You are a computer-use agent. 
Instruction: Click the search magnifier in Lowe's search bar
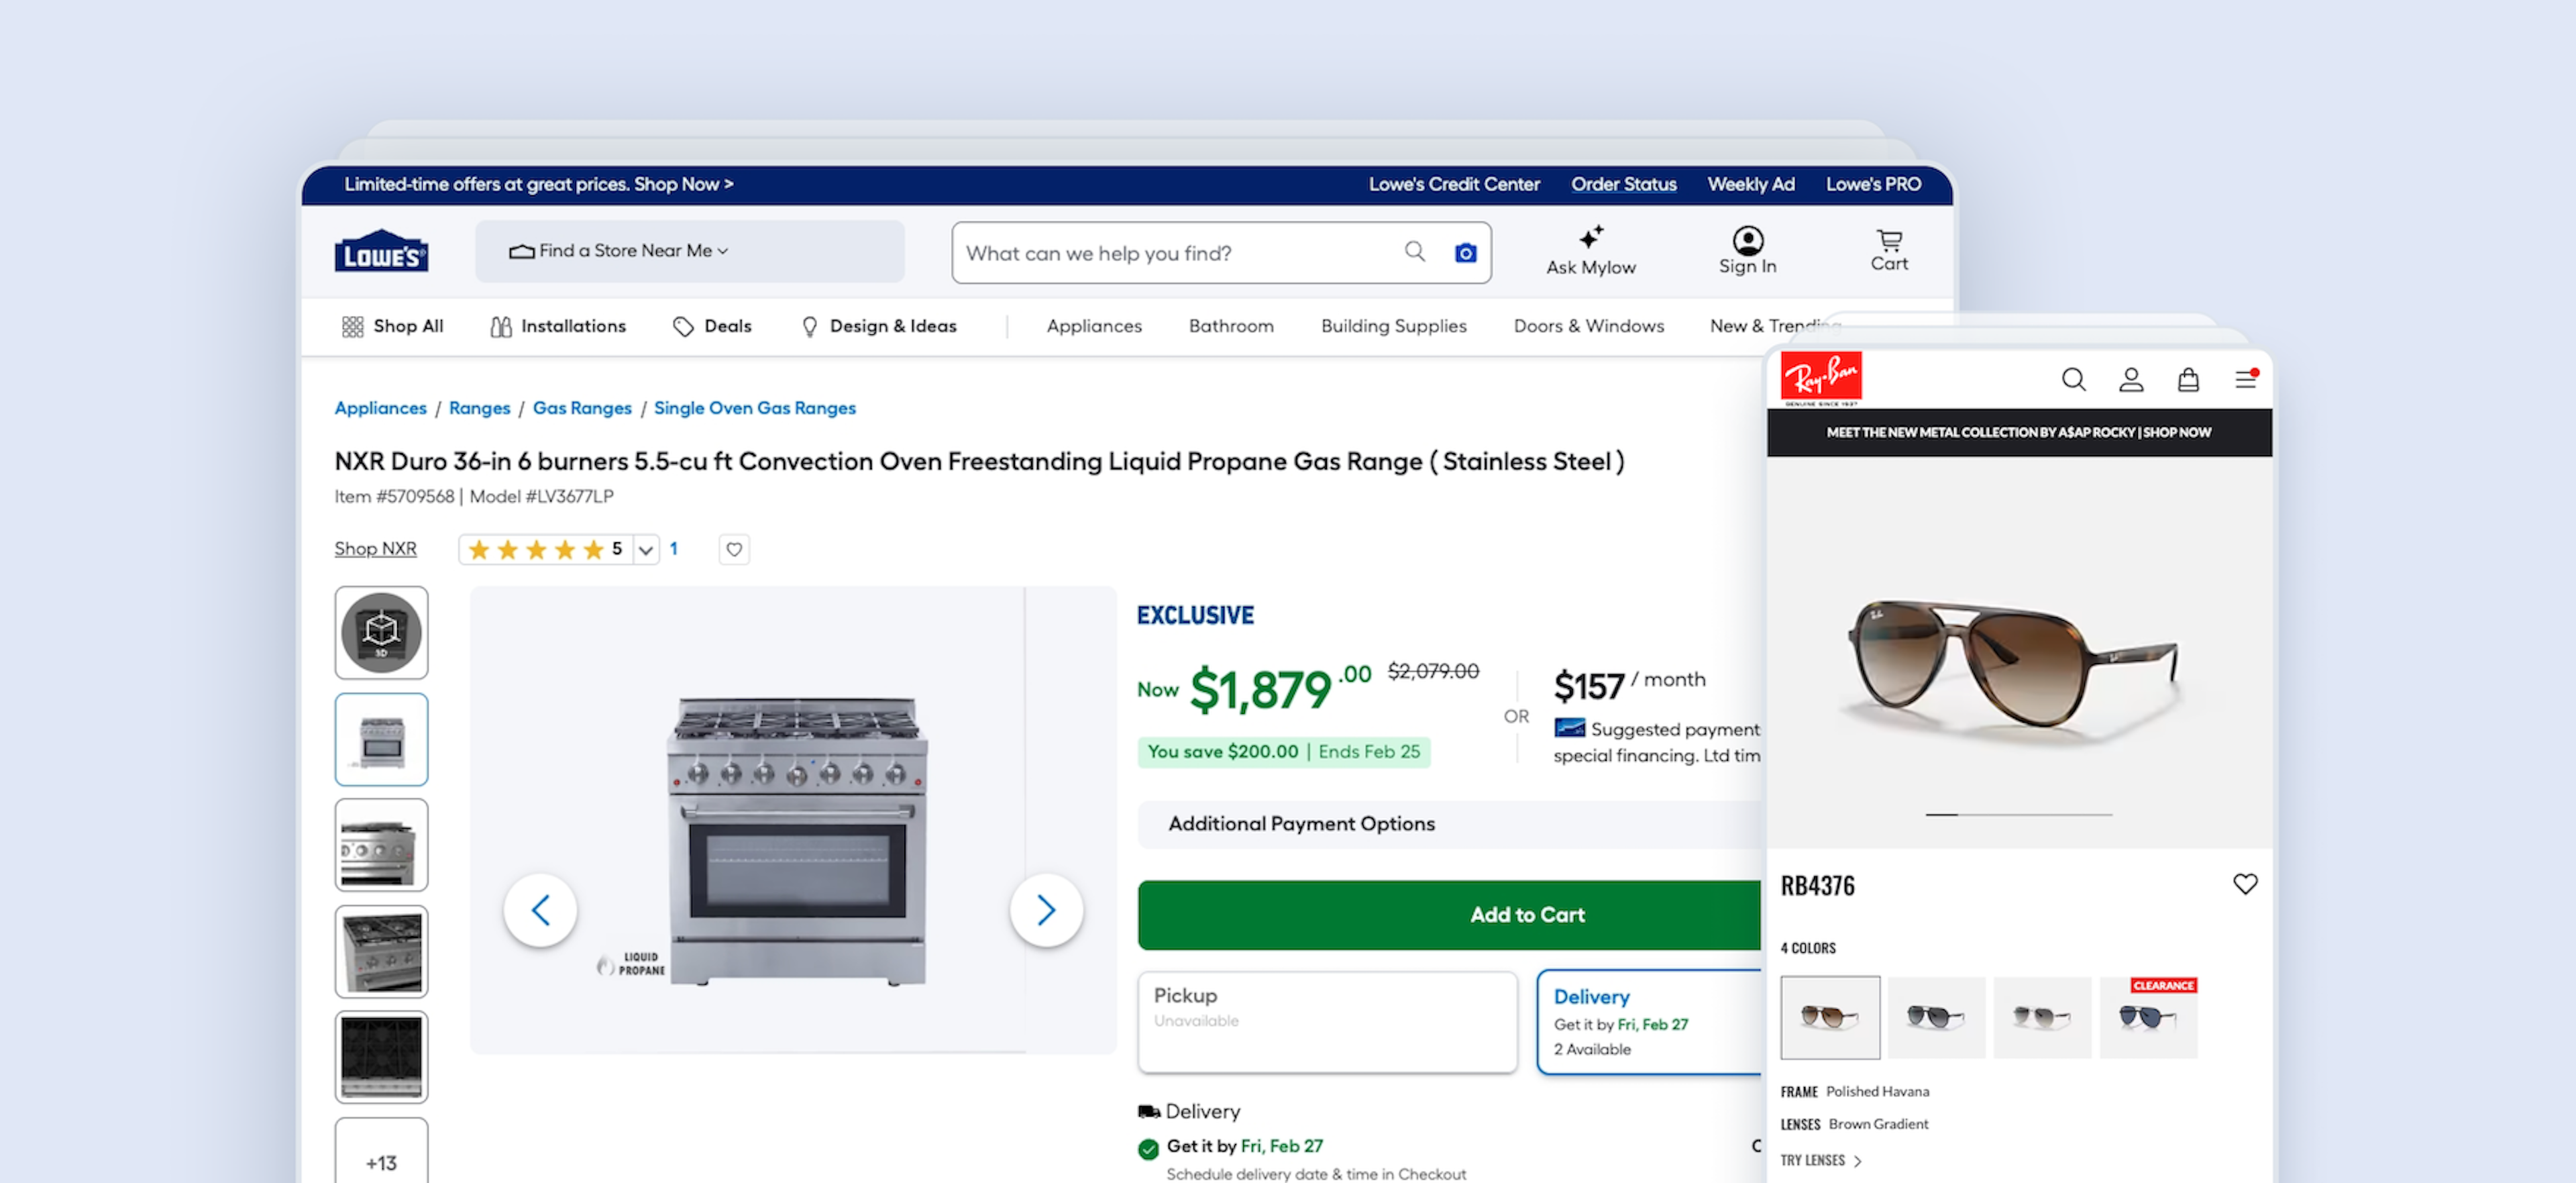pyautogui.click(x=1414, y=252)
